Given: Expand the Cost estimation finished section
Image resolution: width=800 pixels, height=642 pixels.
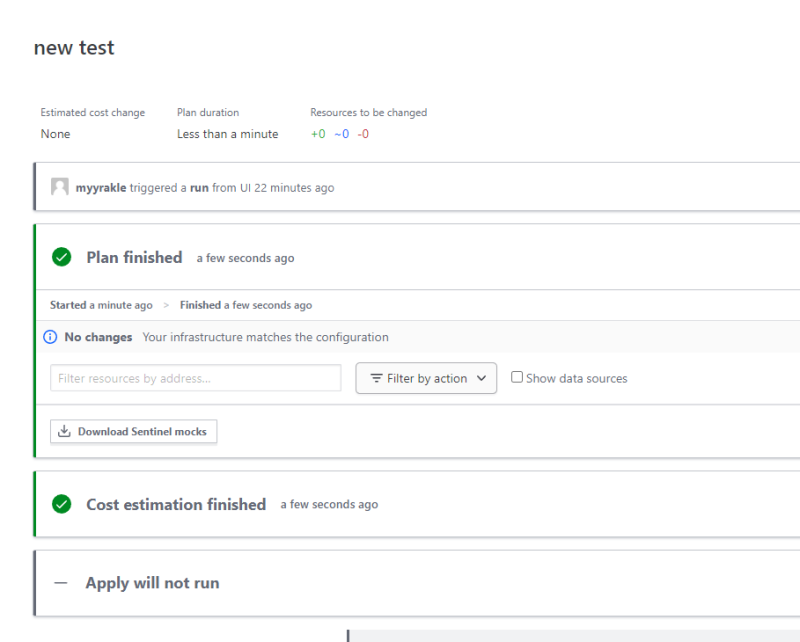Looking at the screenshot, I should click(176, 504).
